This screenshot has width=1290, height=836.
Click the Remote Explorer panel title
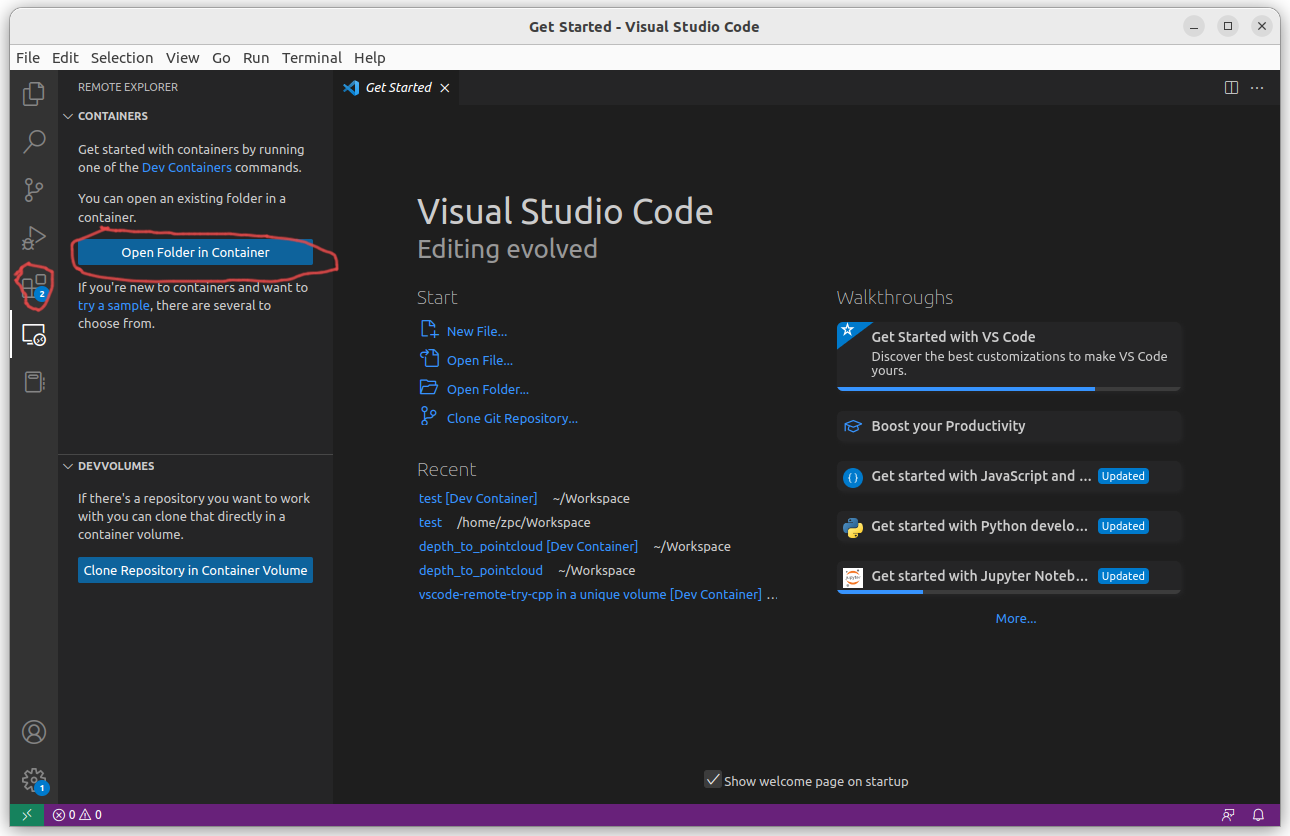tap(128, 87)
